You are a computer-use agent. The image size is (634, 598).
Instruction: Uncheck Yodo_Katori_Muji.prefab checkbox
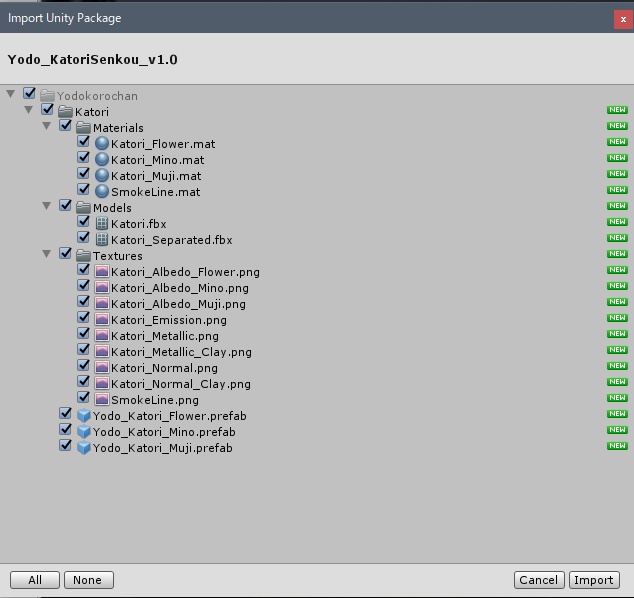(x=65, y=446)
